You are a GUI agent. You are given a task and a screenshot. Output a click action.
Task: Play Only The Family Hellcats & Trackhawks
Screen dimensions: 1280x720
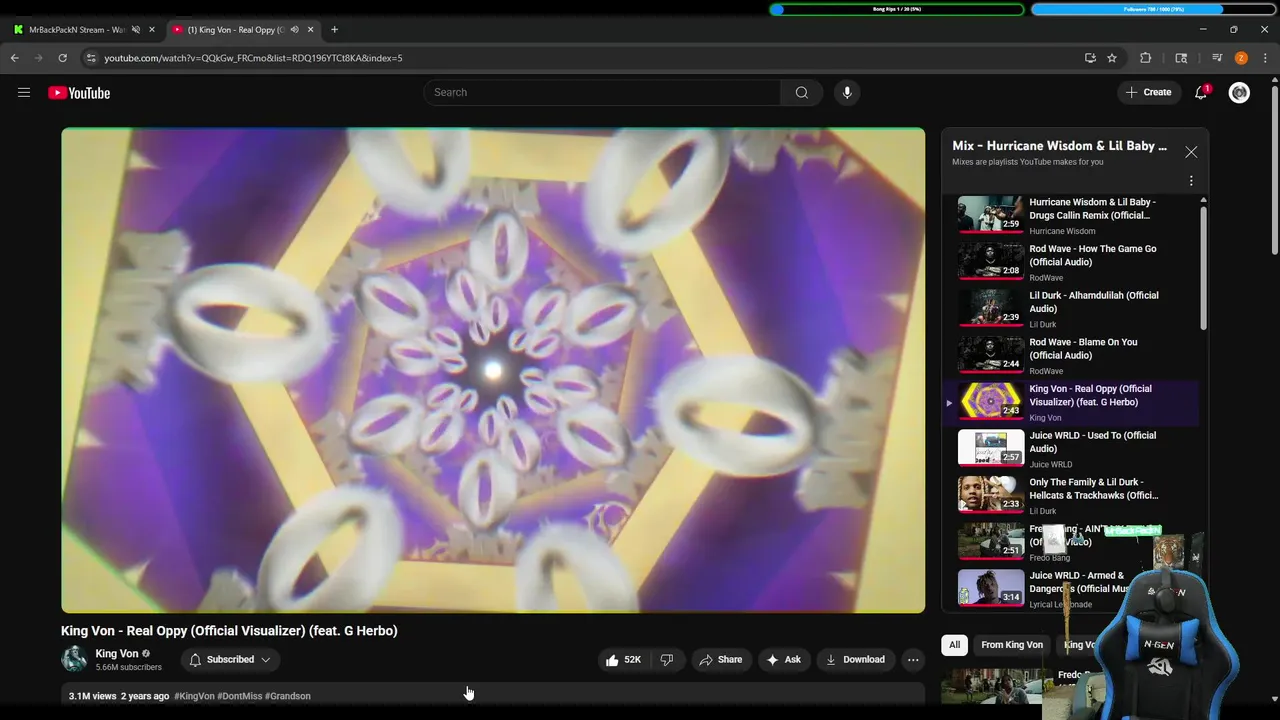coord(1070,495)
